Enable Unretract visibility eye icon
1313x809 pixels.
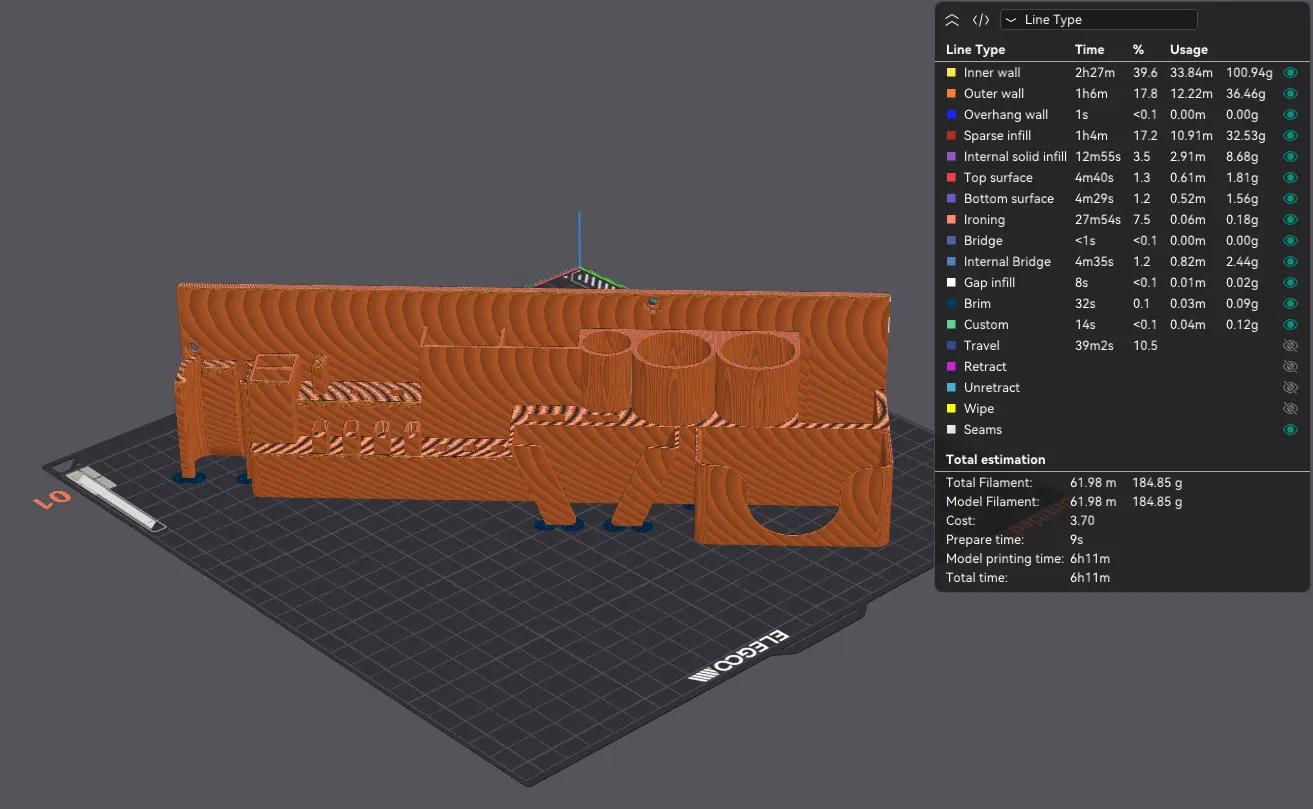(x=1290, y=388)
